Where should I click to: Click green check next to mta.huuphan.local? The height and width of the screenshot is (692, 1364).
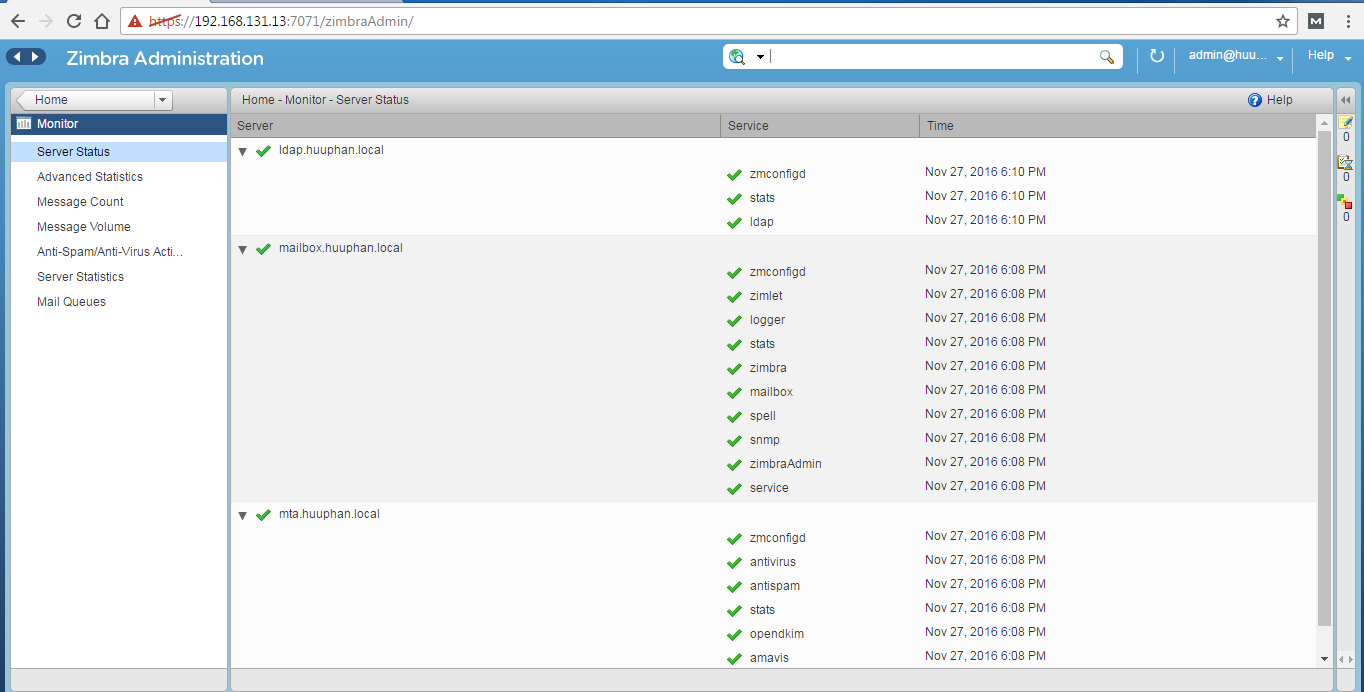[x=264, y=515]
